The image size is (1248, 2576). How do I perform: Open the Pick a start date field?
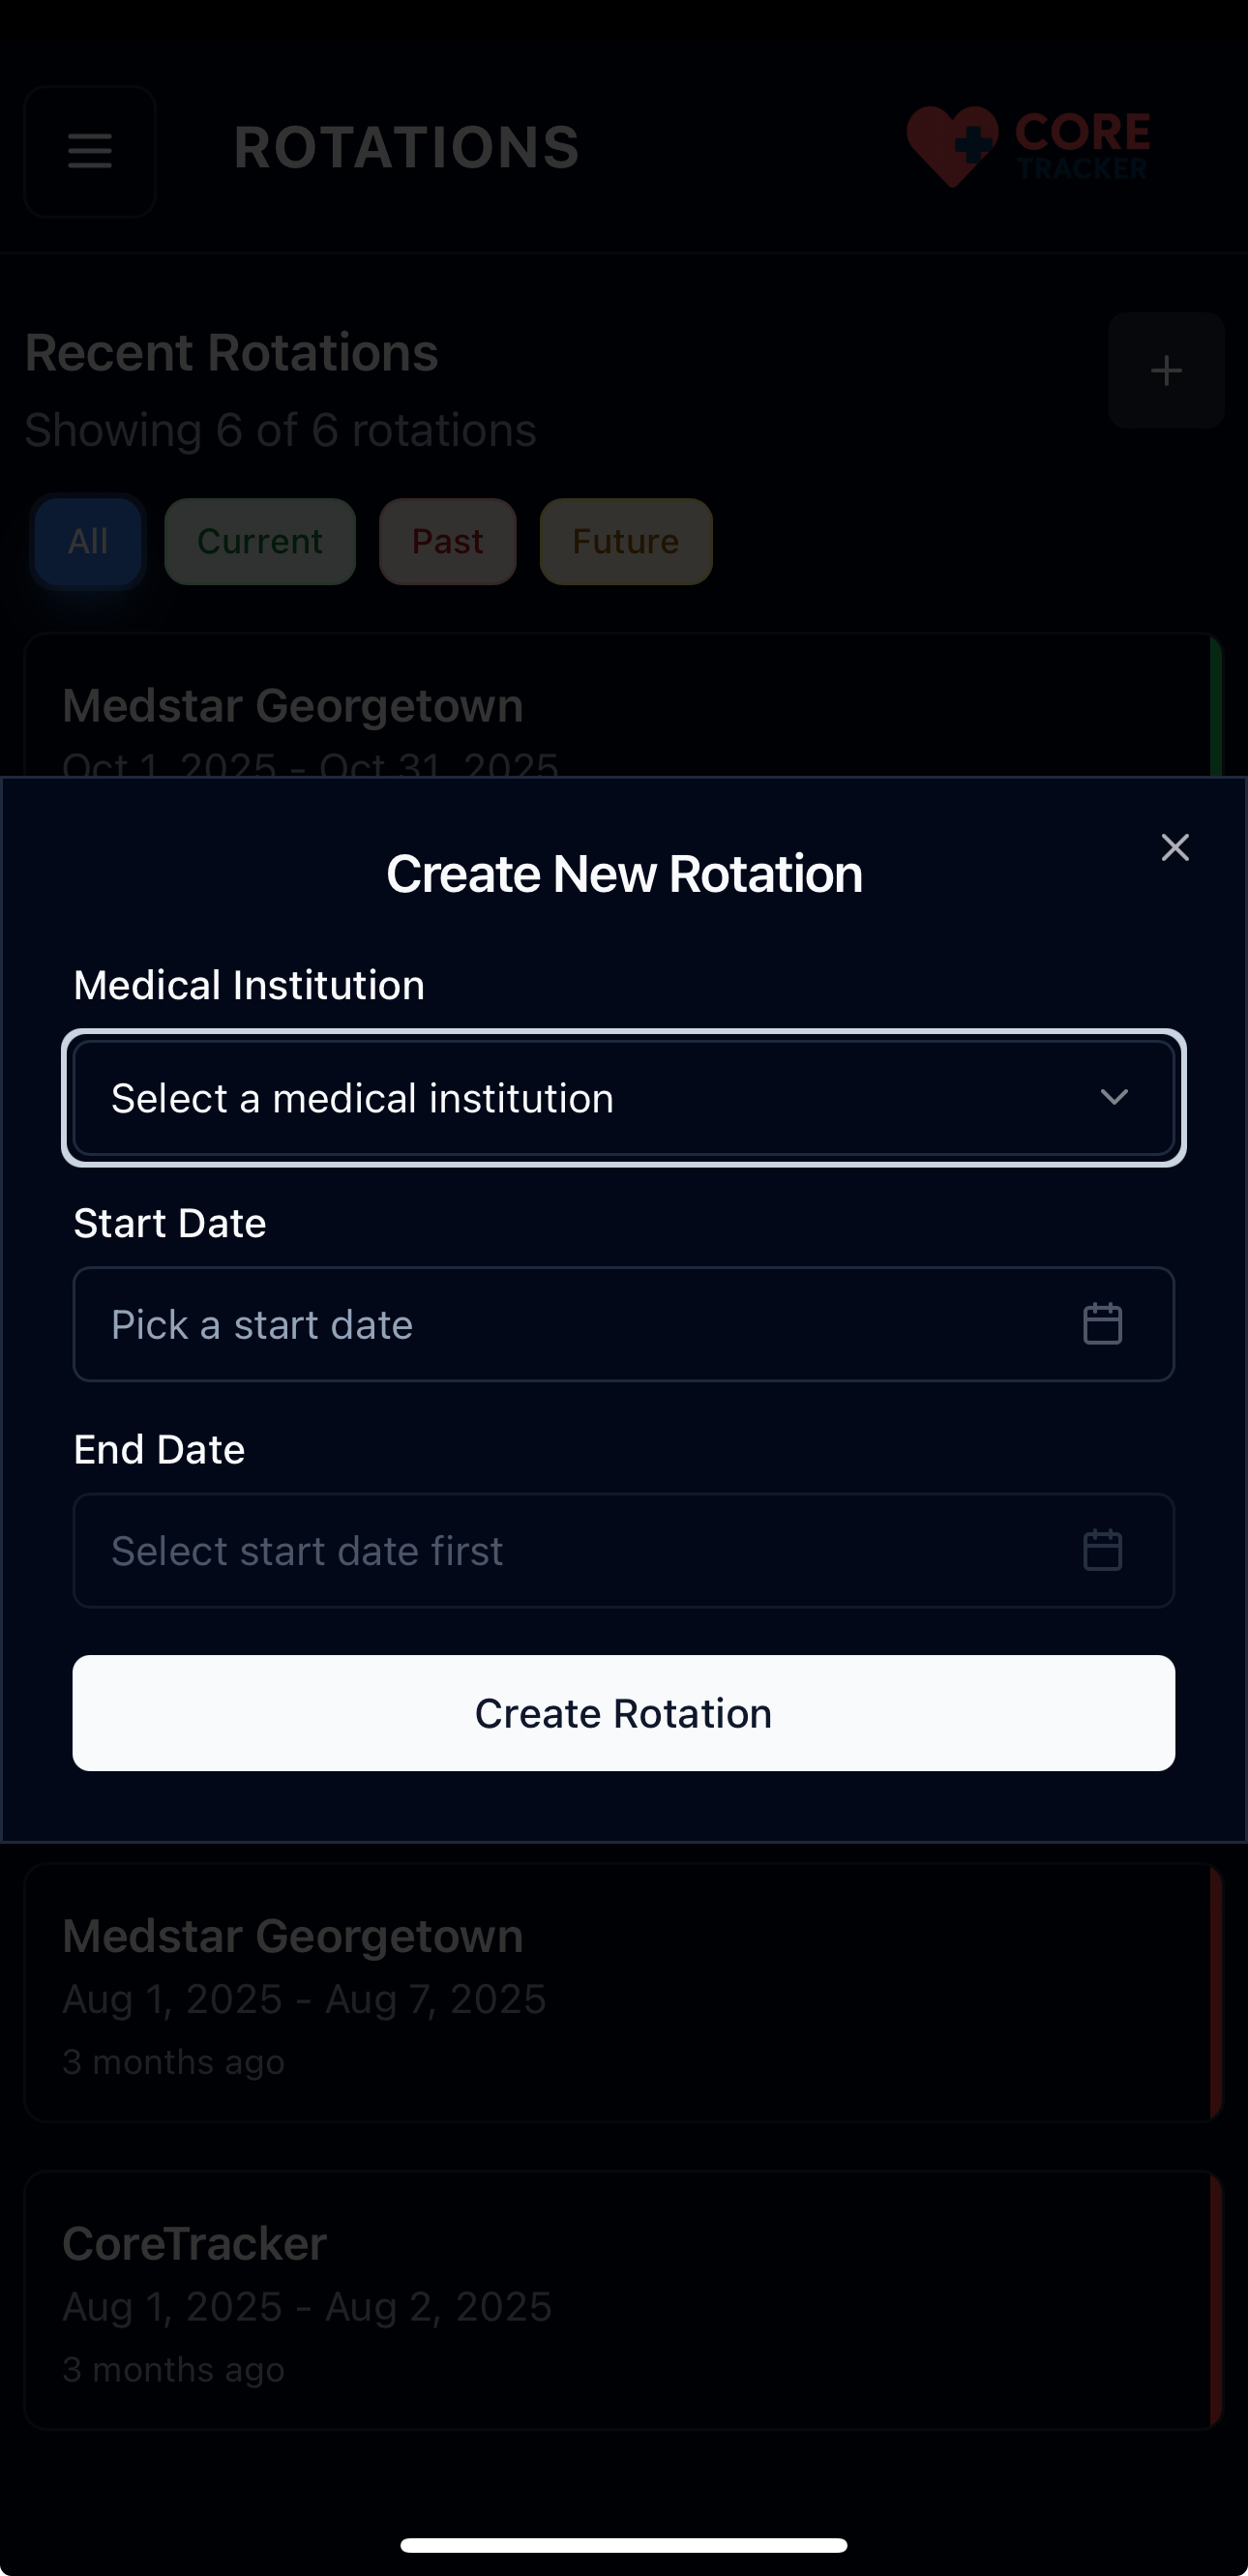point(580,1324)
